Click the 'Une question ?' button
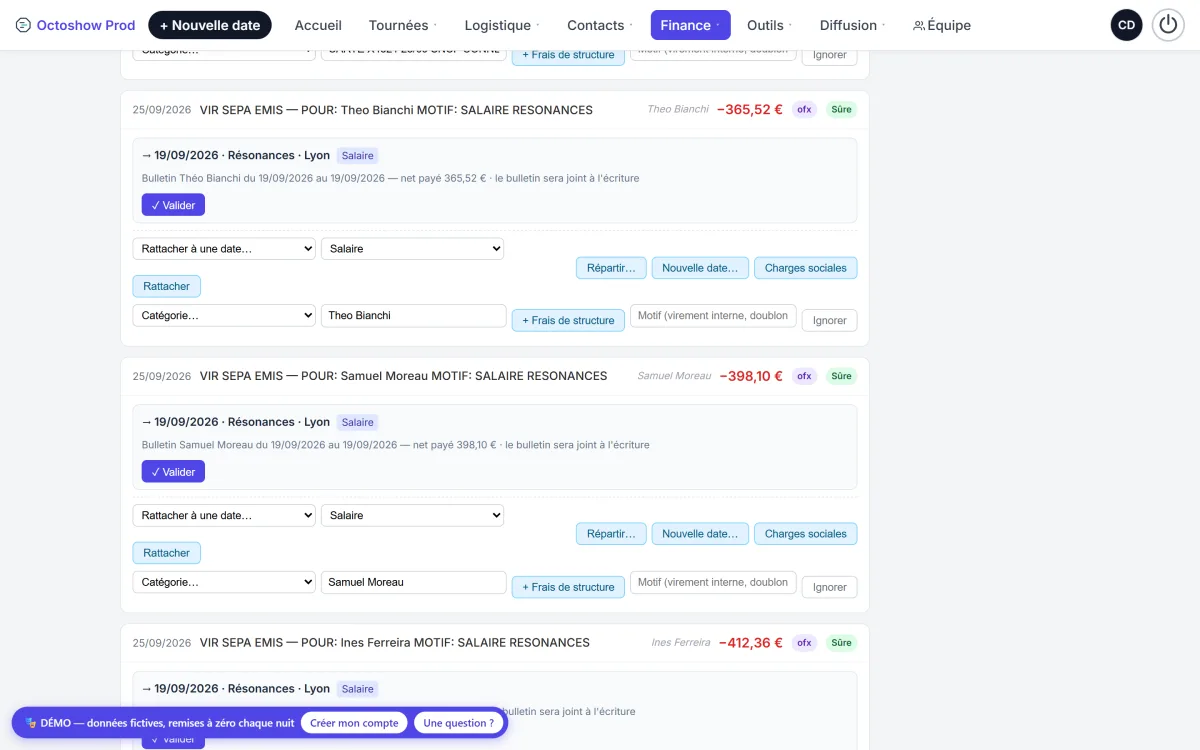1200x750 pixels. coord(458,723)
